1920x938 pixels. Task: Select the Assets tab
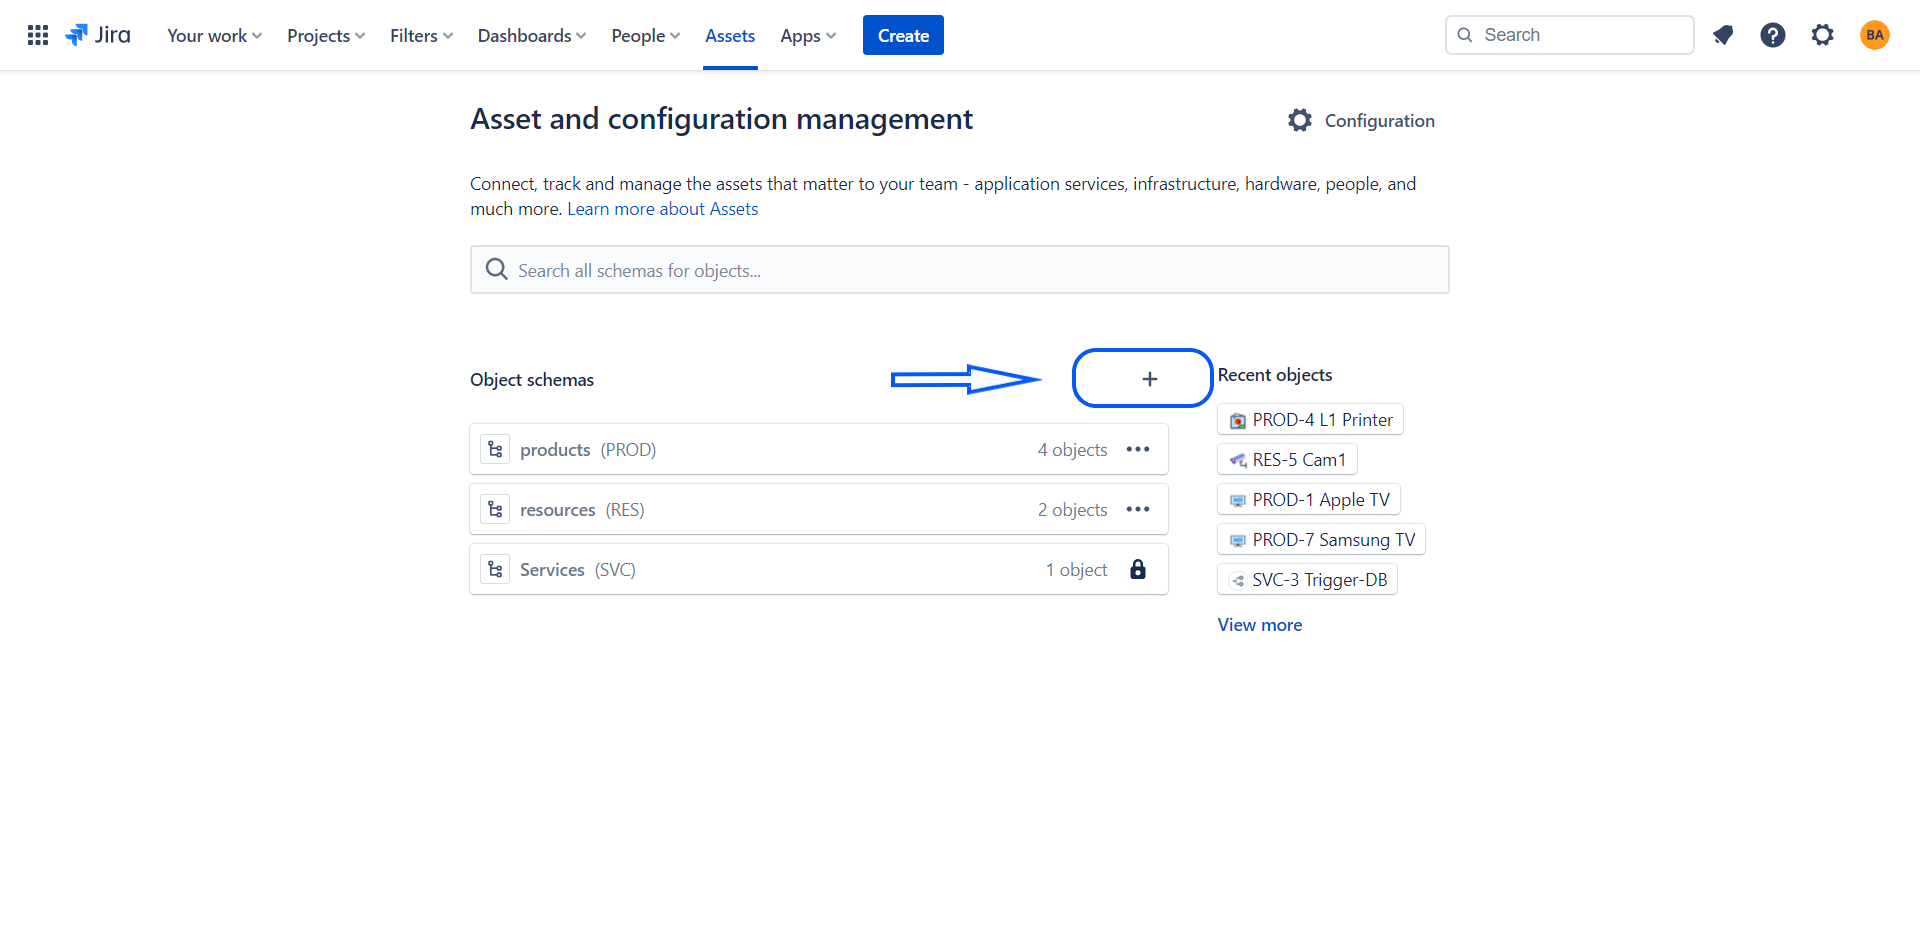[x=730, y=35]
